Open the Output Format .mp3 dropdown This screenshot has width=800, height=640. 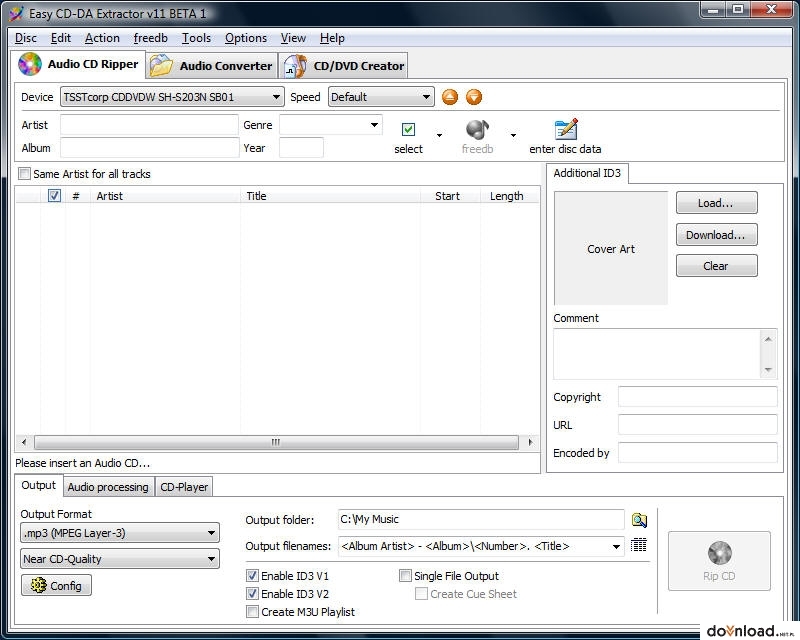(x=120, y=533)
